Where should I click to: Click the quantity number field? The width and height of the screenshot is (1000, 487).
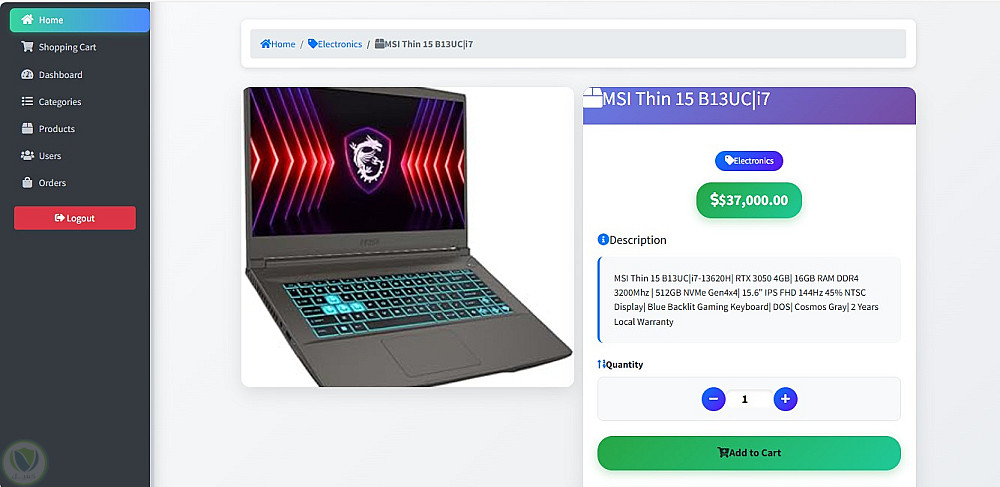749,400
